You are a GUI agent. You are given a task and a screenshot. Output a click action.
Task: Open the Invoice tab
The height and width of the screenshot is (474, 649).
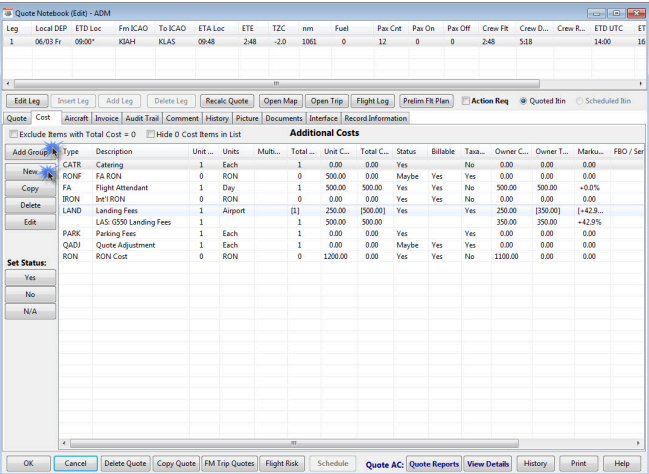[107, 118]
